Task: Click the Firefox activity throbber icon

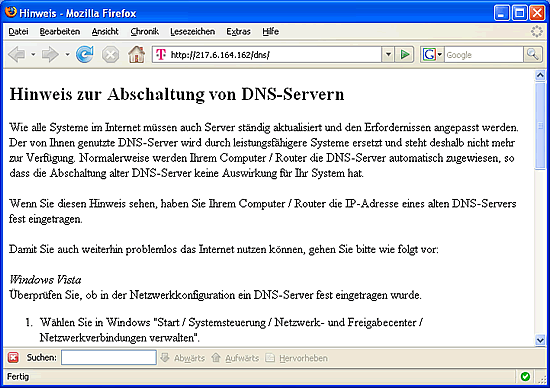Action: [536, 31]
